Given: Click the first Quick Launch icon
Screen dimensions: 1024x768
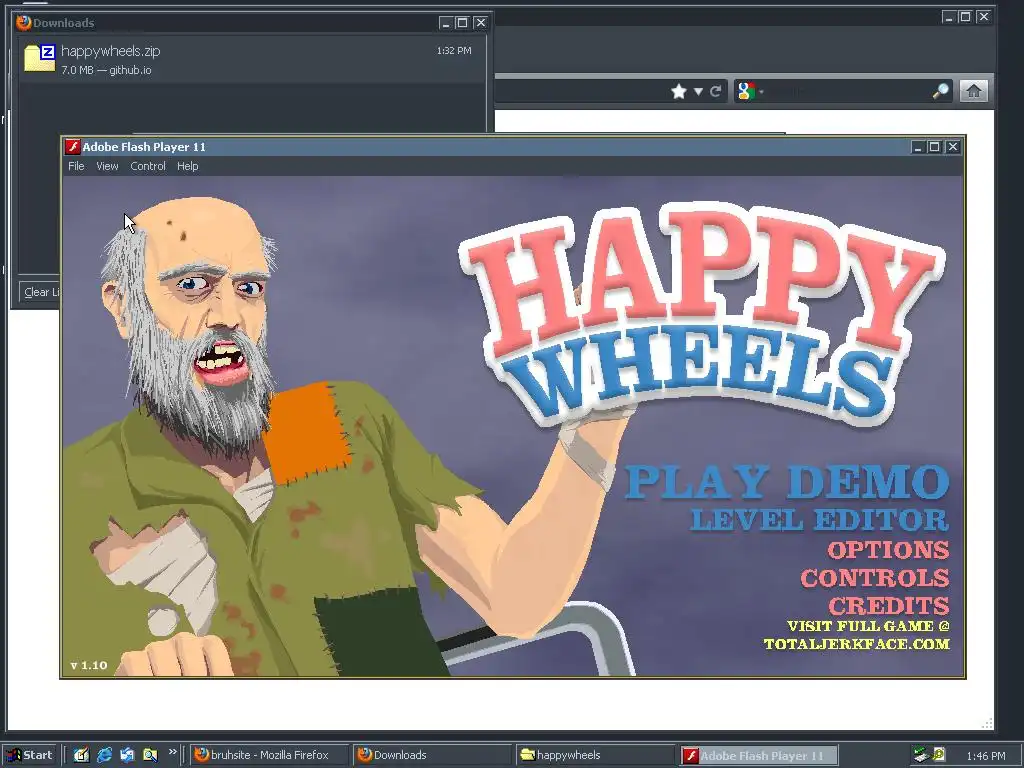Looking at the screenshot, I should click(81, 755).
